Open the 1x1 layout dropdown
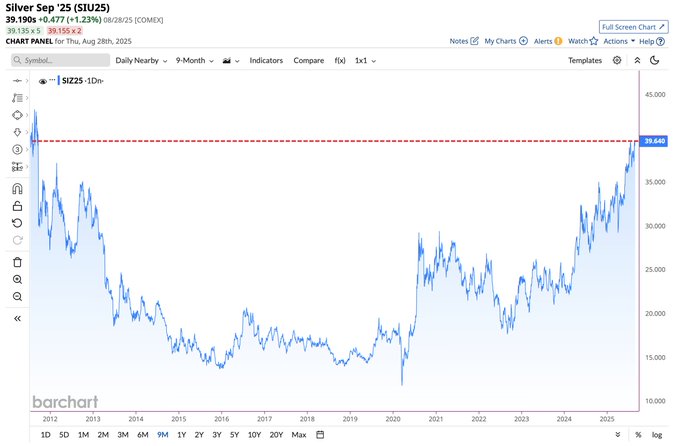The height and width of the screenshot is (446, 679). coord(365,61)
